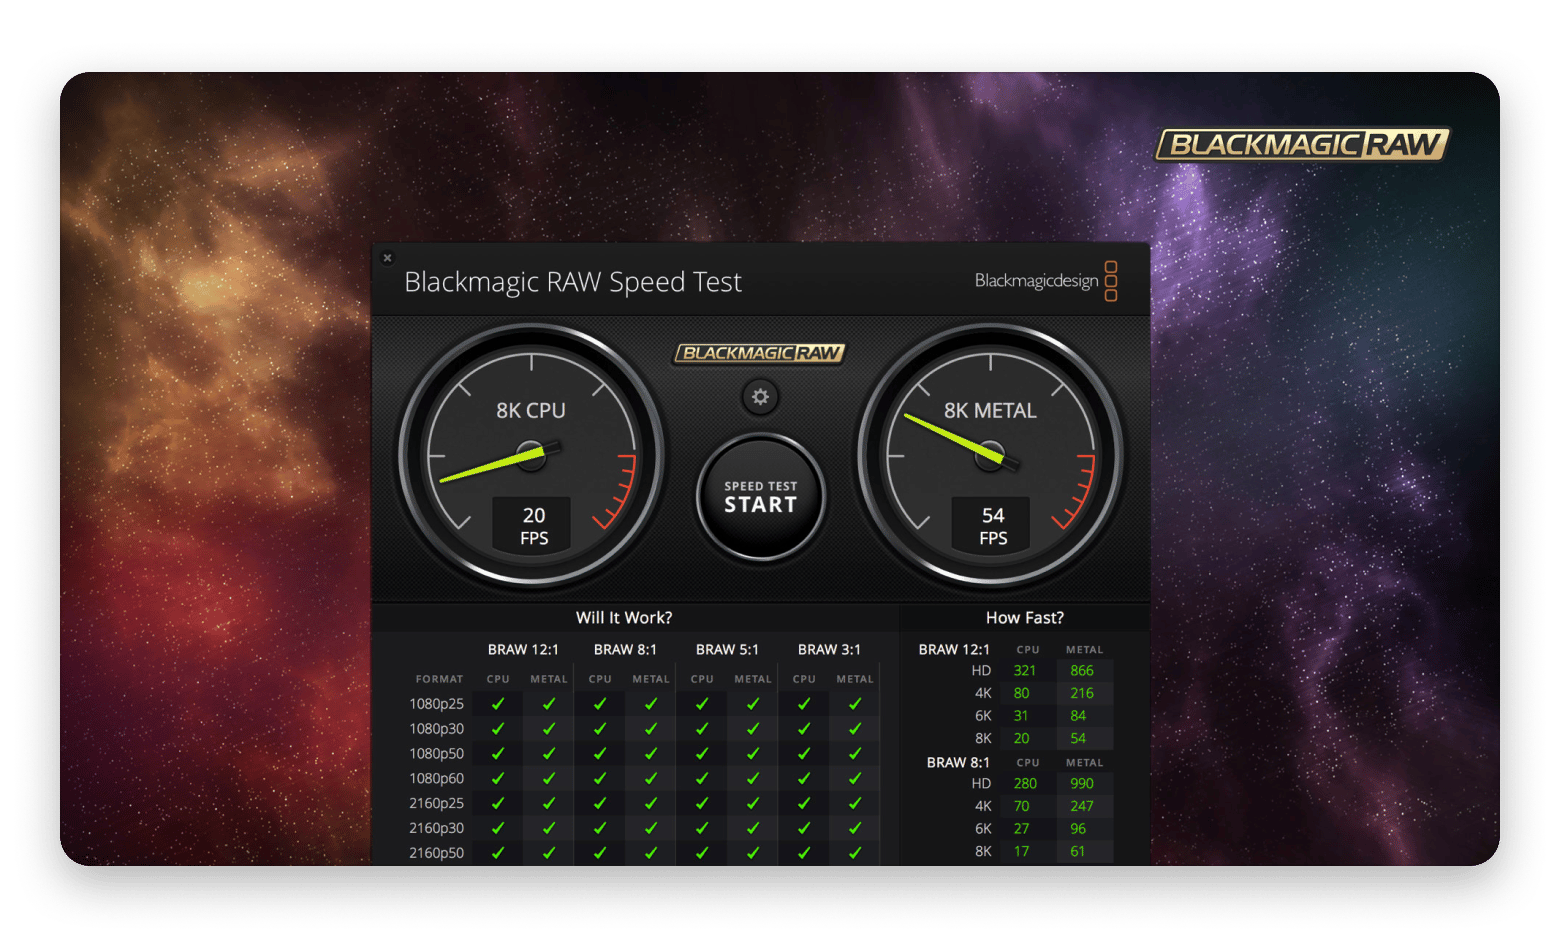Select BRAW 8:1 6K METAL value 96
1560x946 pixels.
pos(1078,829)
